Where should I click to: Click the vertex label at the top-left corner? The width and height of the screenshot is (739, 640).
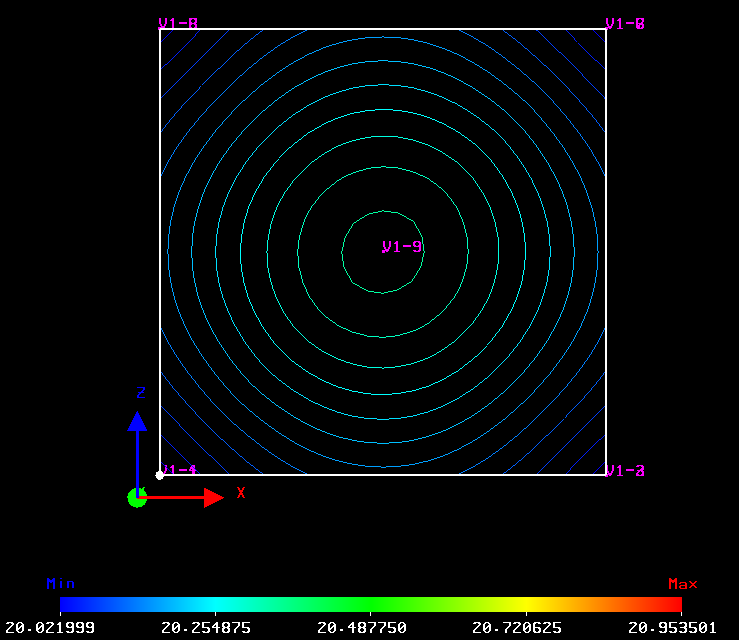(x=178, y=23)
